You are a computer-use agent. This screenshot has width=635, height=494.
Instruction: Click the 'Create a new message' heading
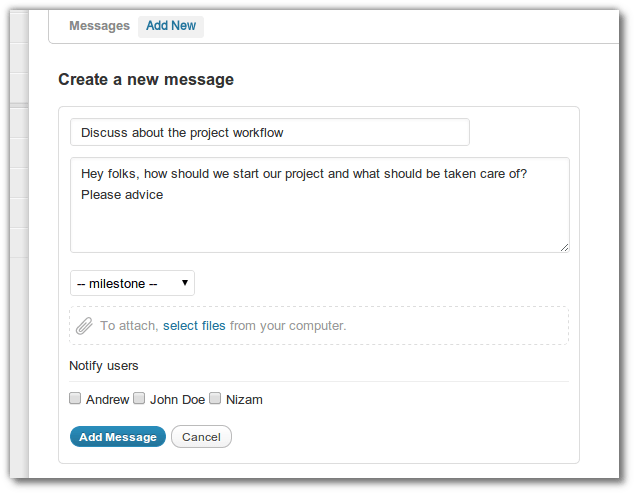click(146, 79)
